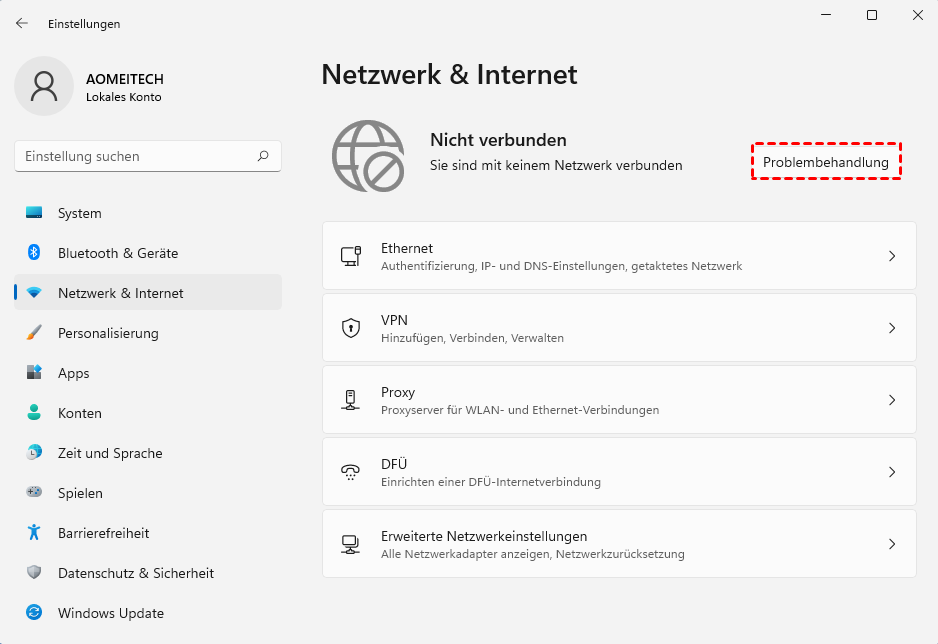Image resolution: width=938 pixels, height=644 pixels.
Task: Open the System menu item
Action: point(80,213)
